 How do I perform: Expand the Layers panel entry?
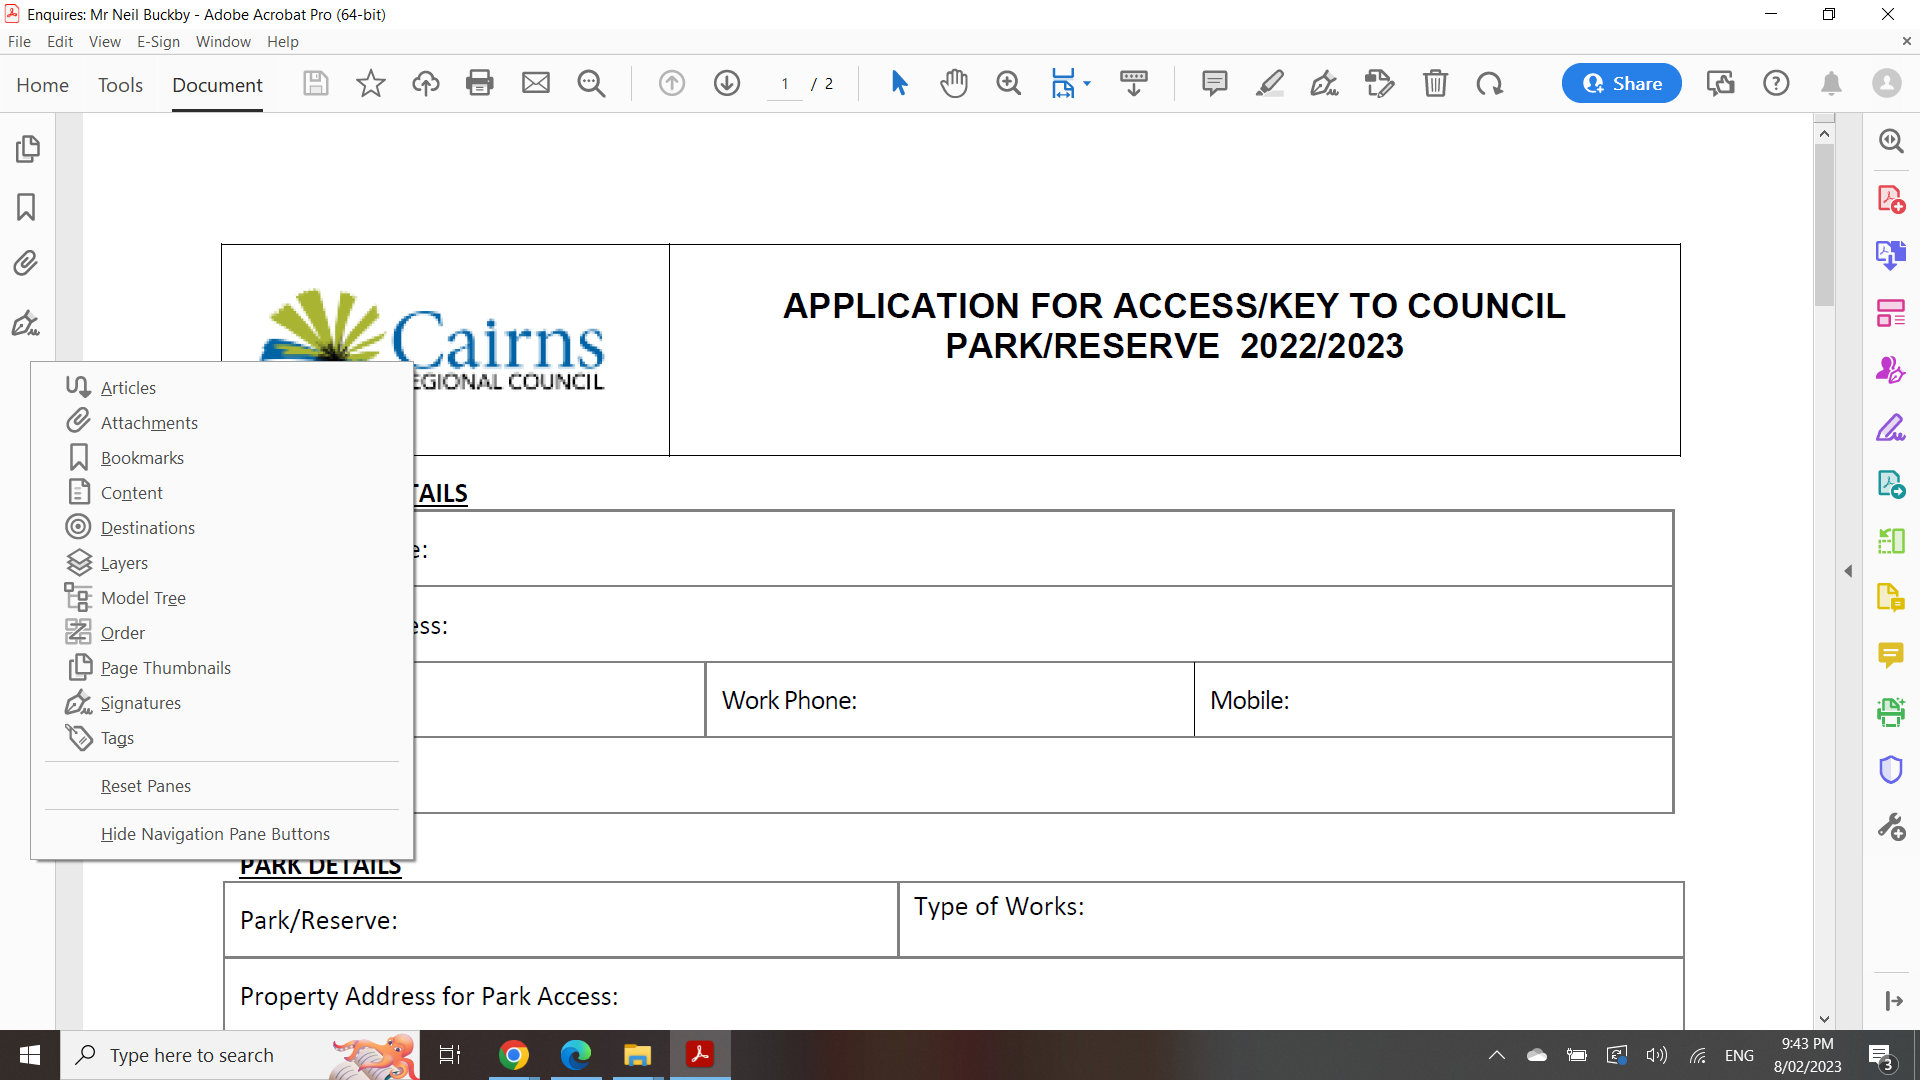point(124,562)
